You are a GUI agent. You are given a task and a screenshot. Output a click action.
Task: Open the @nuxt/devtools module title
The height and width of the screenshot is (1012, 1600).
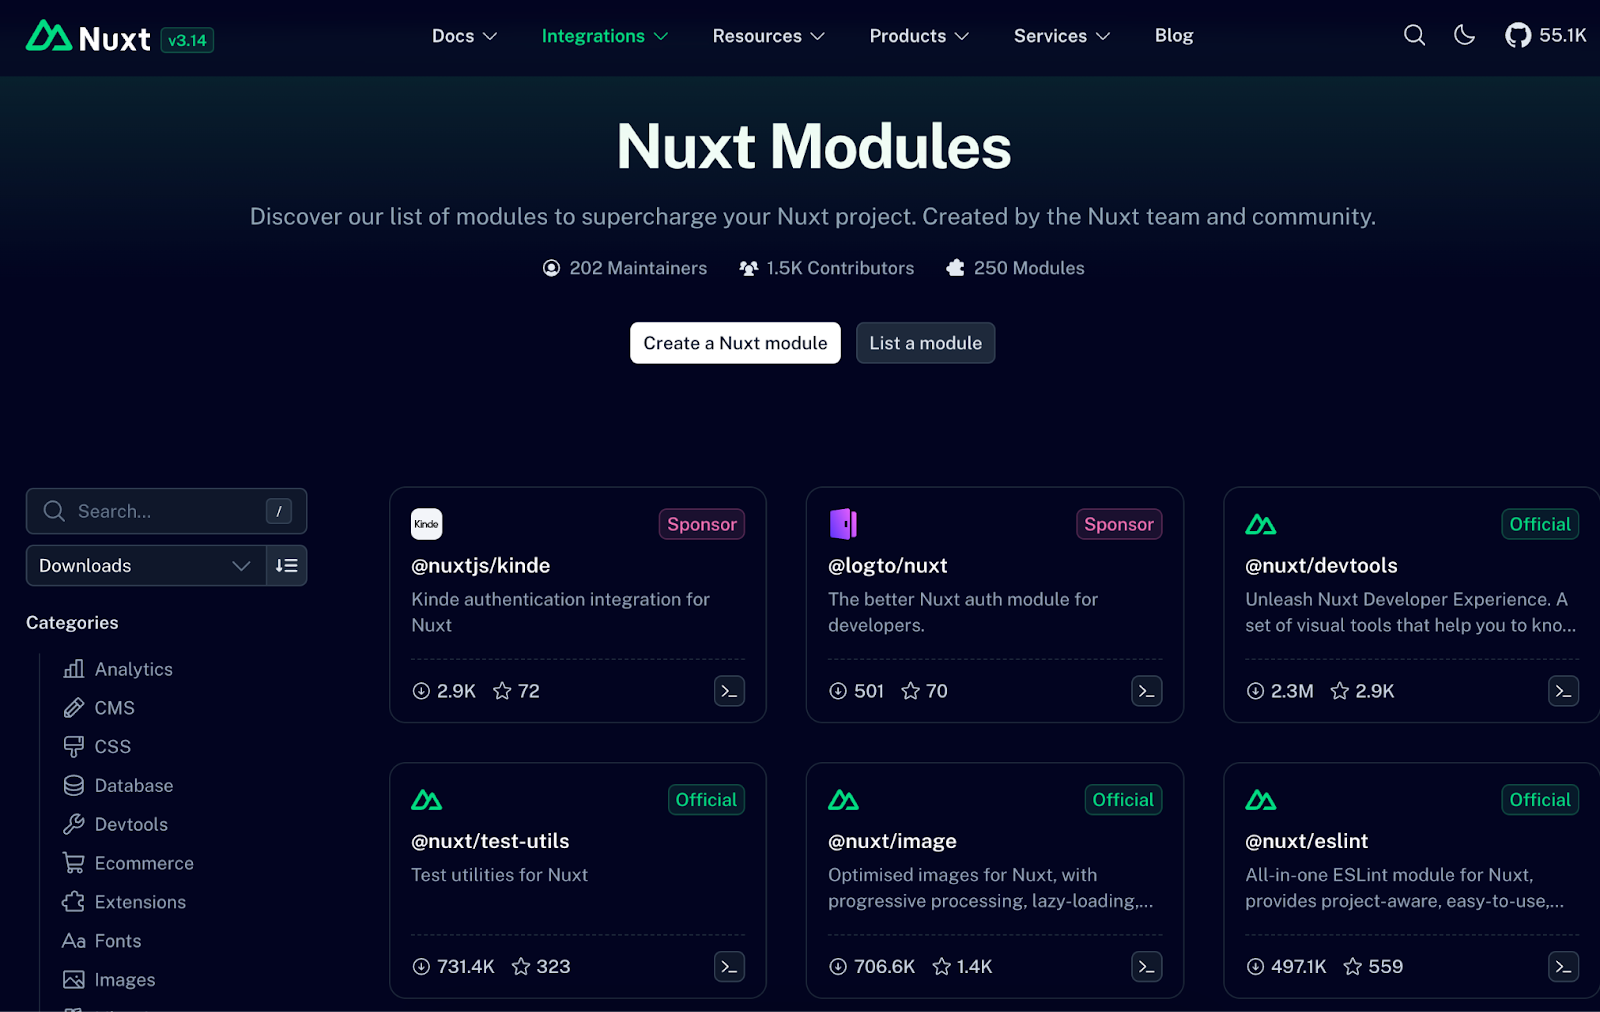point(1321,566)
